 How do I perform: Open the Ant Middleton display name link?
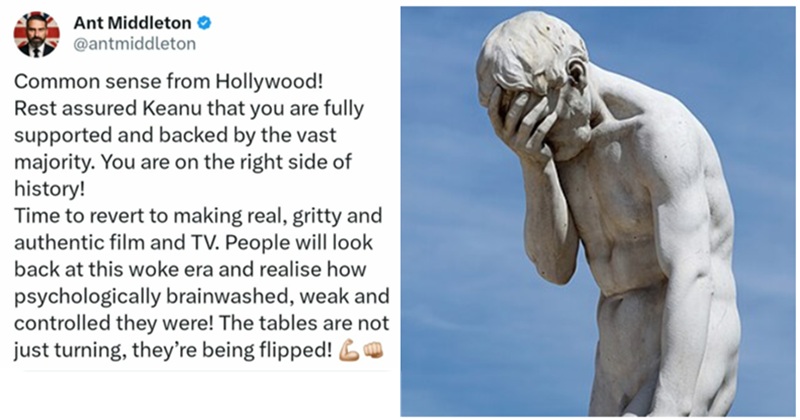[133, 23]
